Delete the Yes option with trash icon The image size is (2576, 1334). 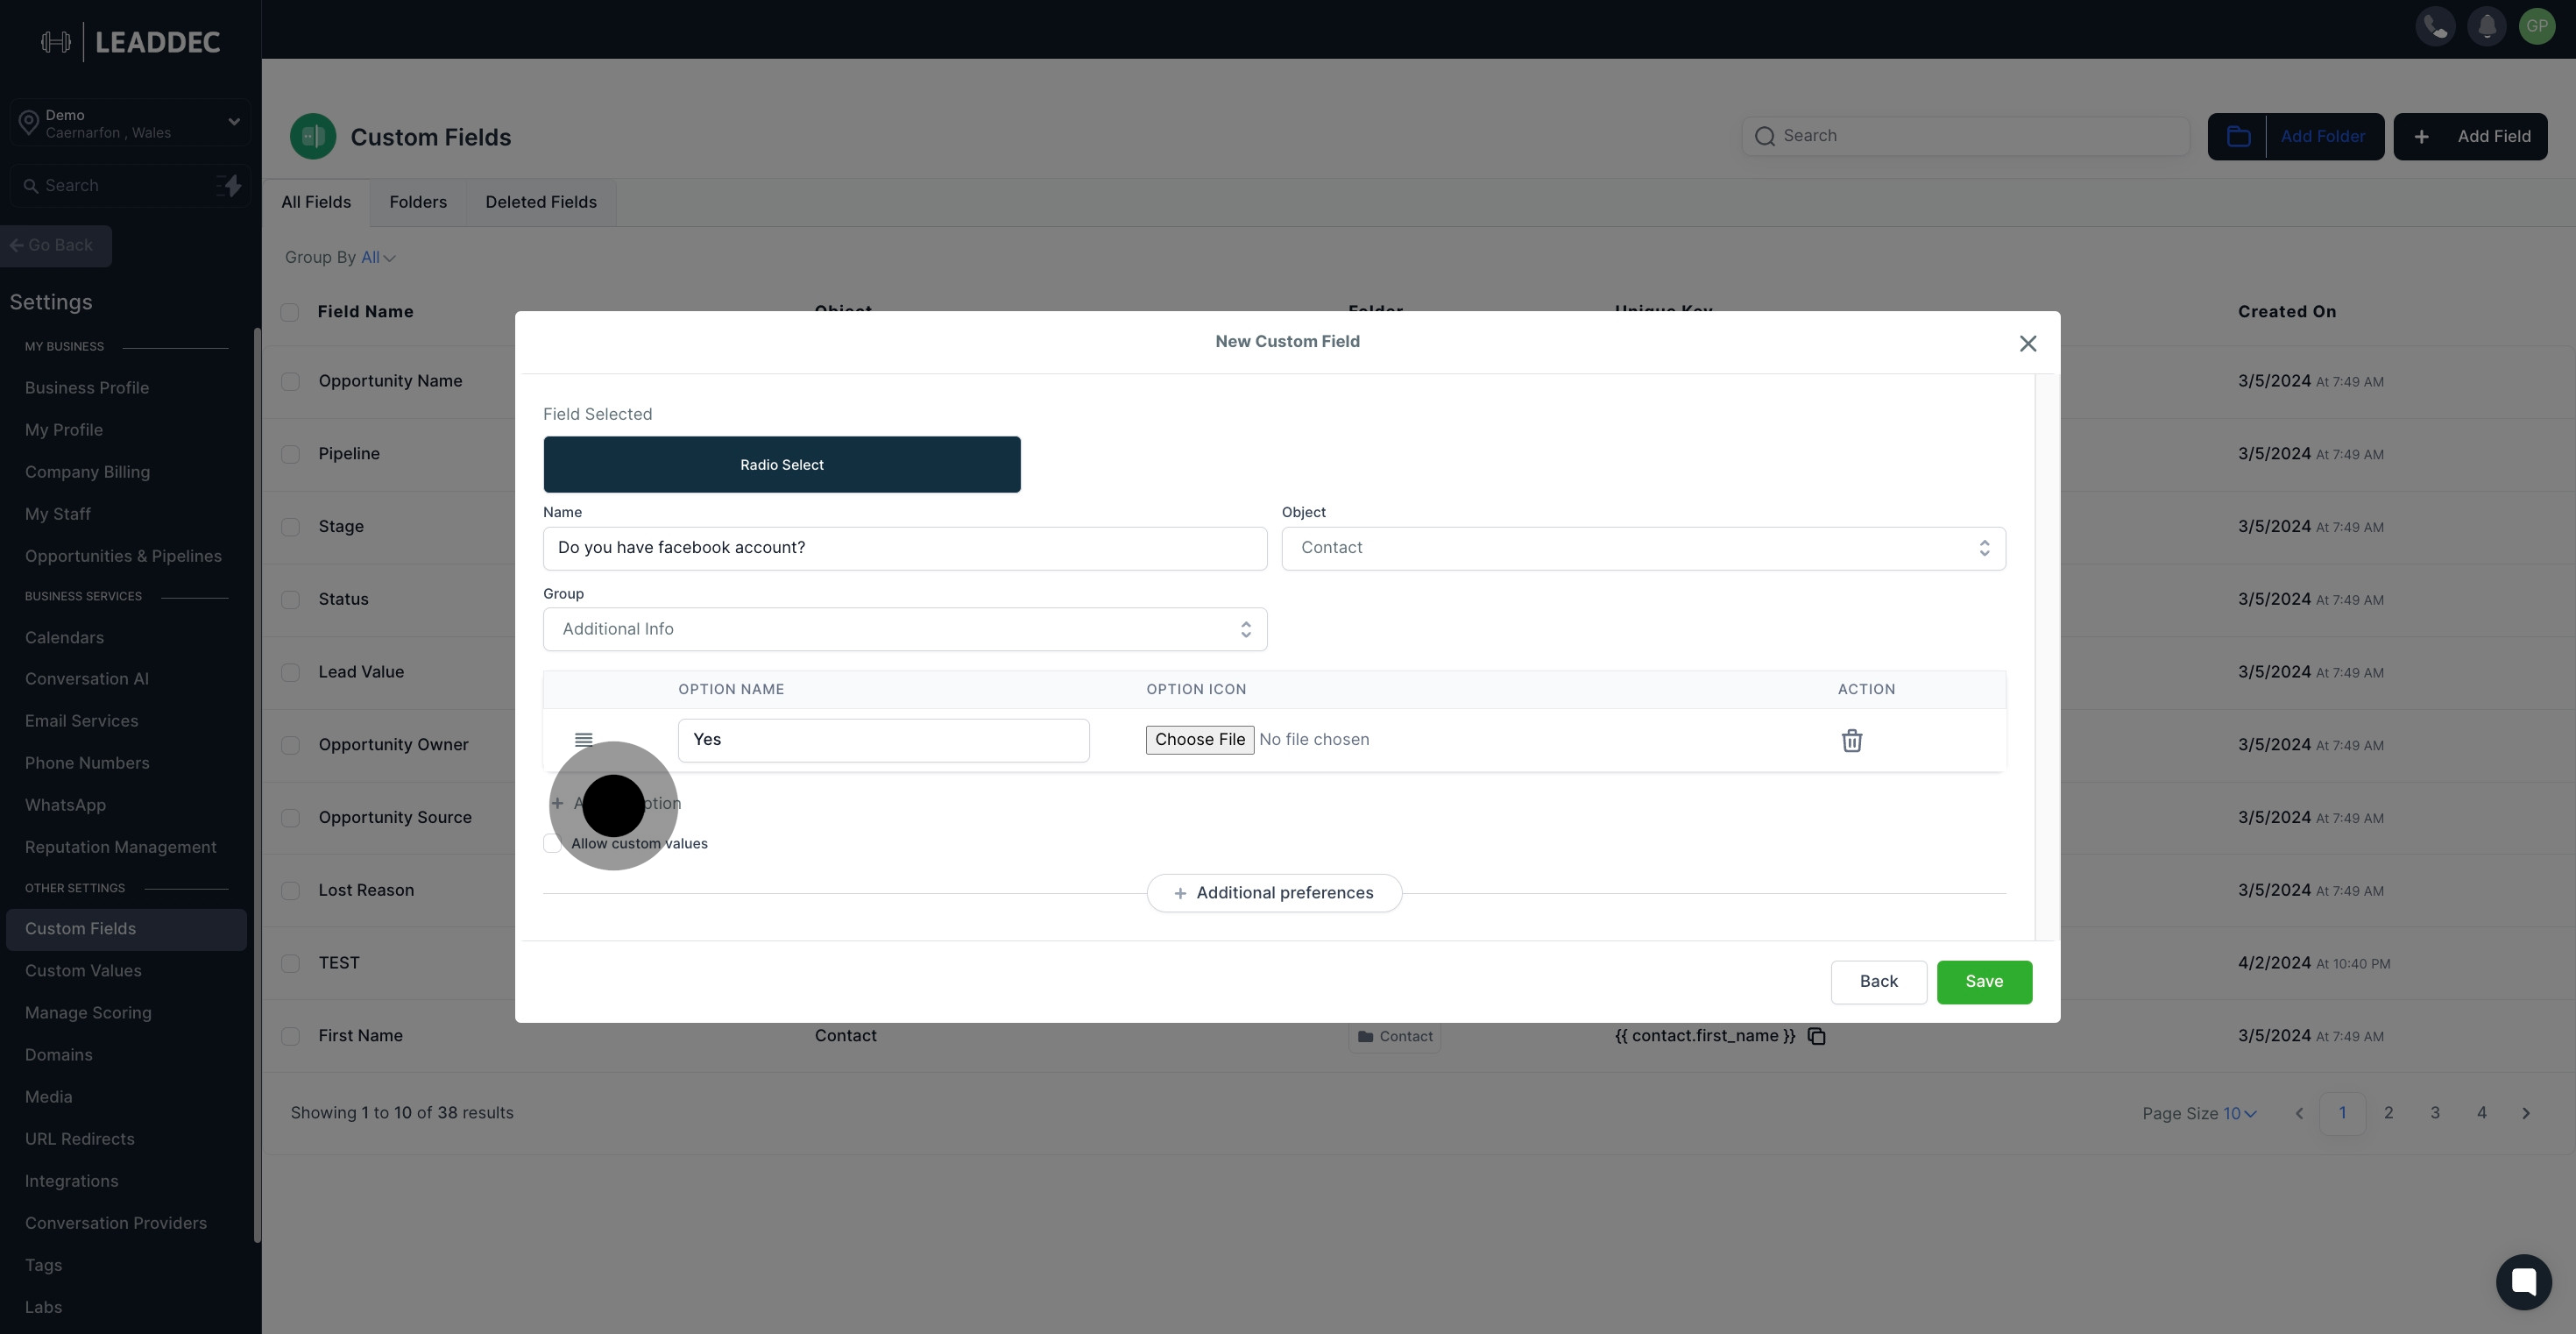coord(1852,740)
